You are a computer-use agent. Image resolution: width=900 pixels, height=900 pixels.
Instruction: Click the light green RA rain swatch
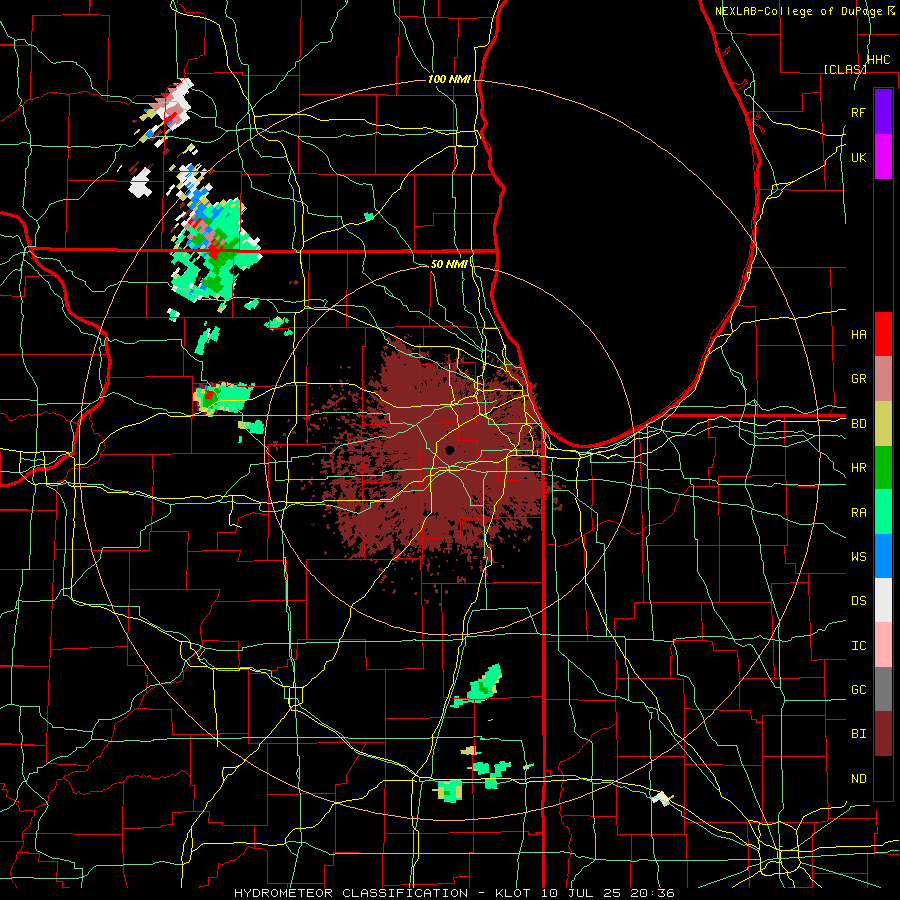pyautogui.click(x=883, y=512)
